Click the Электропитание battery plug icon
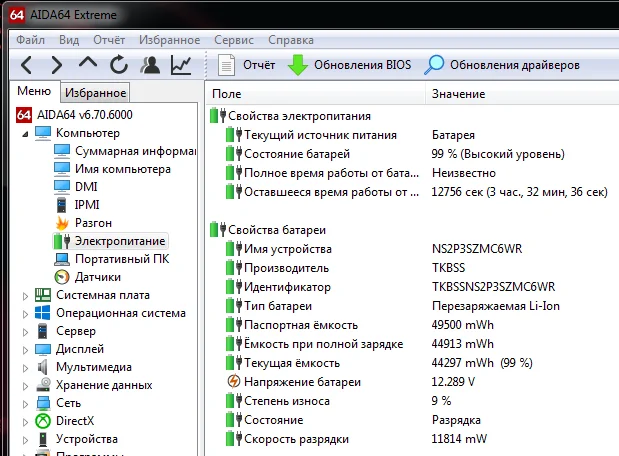Viewport: 619px width, 456px height. [62, 241]
